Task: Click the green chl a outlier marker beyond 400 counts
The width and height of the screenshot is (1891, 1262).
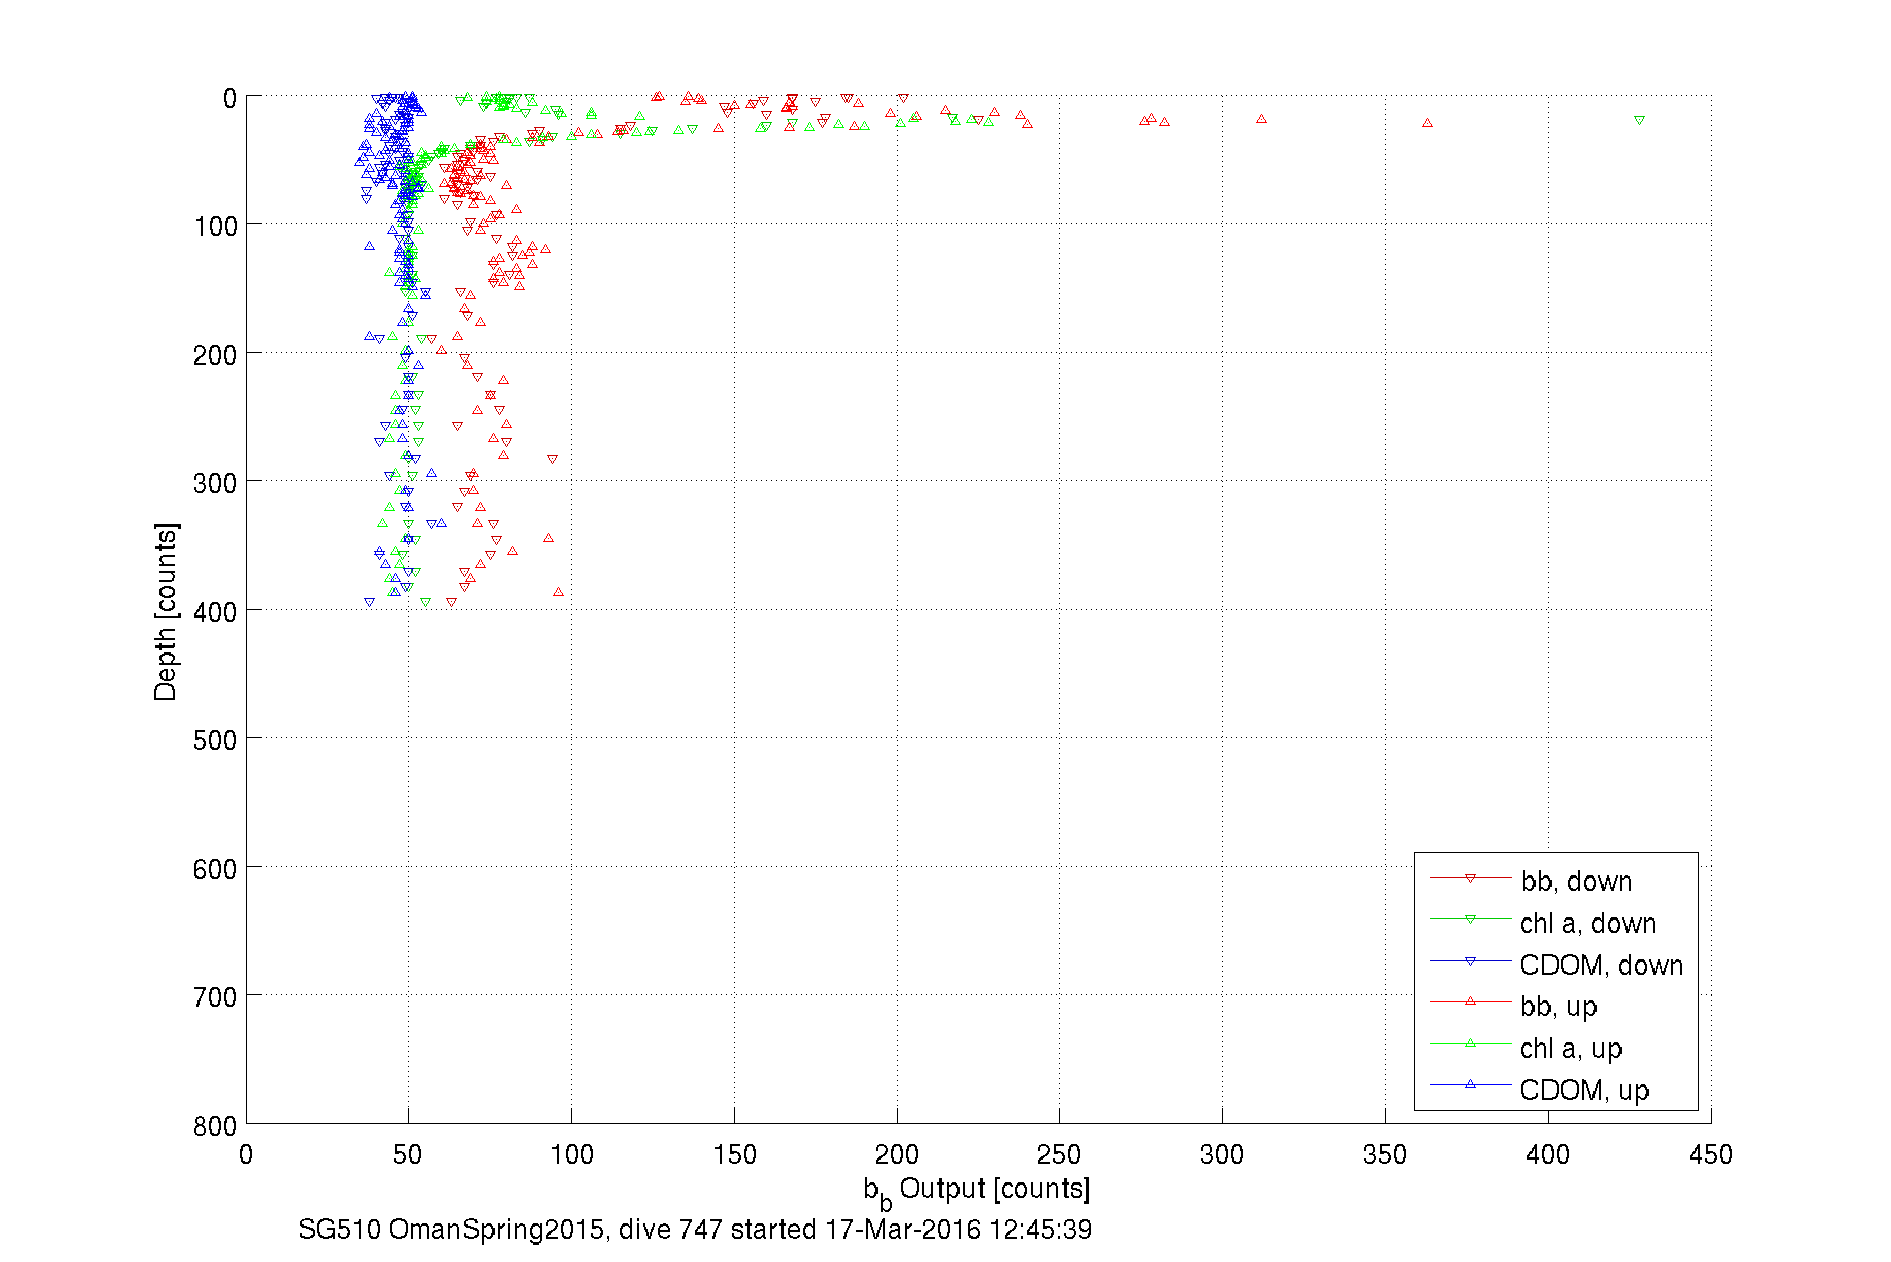Action: [x=1639, y=120]
